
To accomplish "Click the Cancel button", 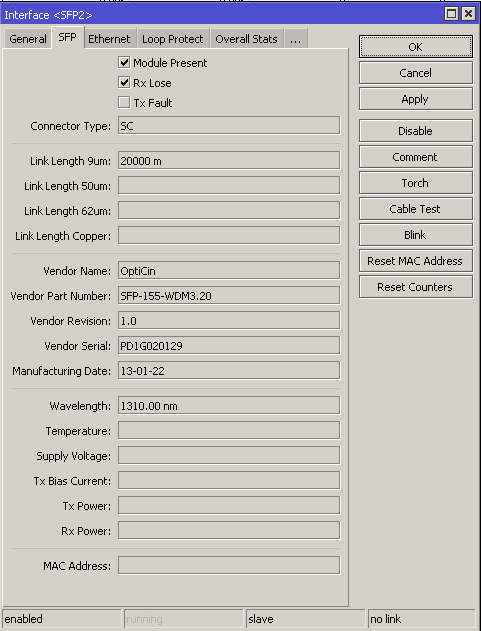I will click(416, 73).
